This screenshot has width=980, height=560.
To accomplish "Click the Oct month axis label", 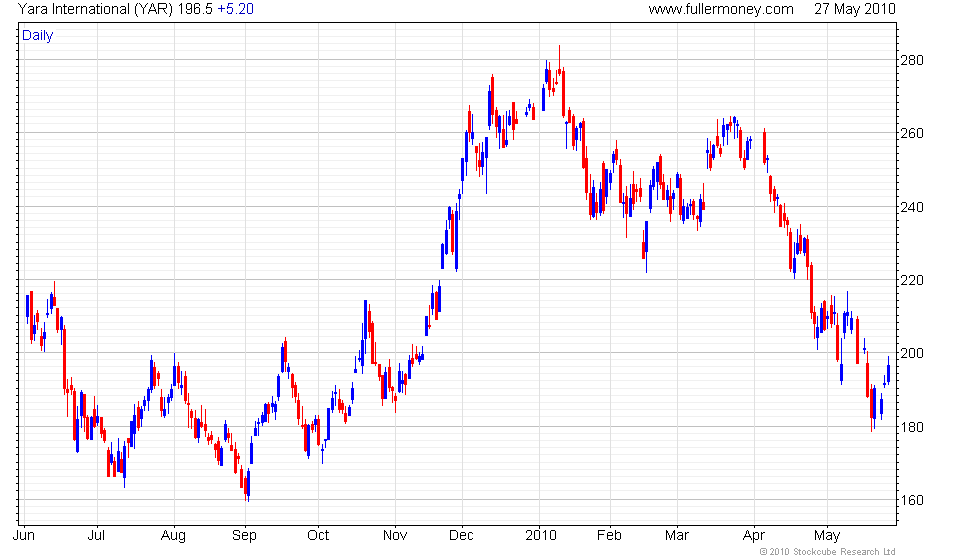I will pos(318,536).
